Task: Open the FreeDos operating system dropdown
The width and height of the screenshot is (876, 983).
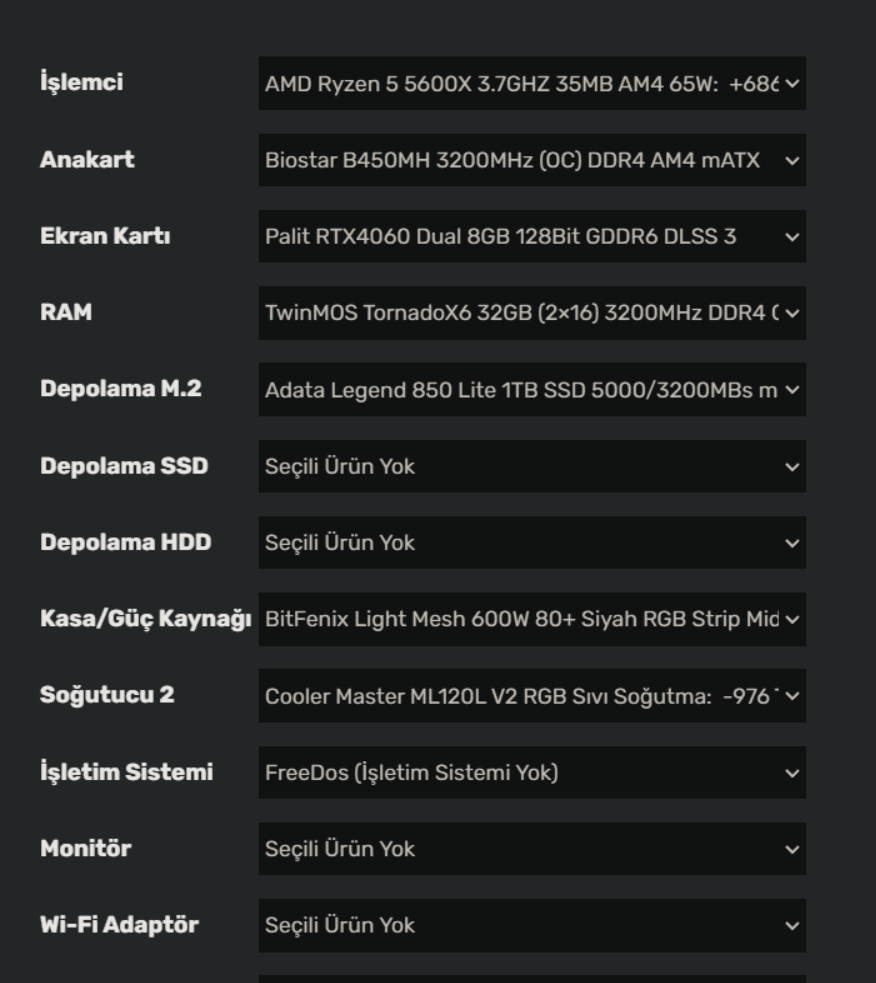Action: [531, 773]
